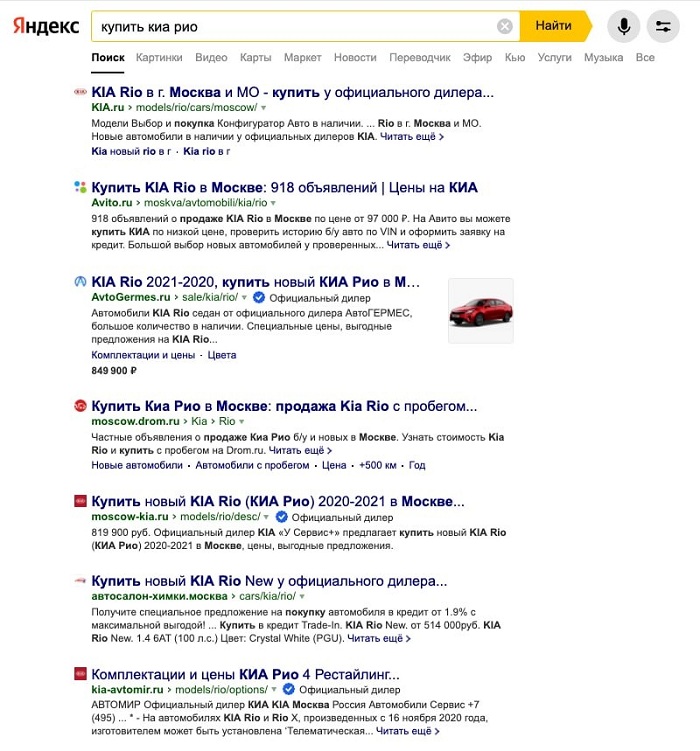Select the Новости tab
Viewport: 700px width, 751px height.
pos(355,57)
